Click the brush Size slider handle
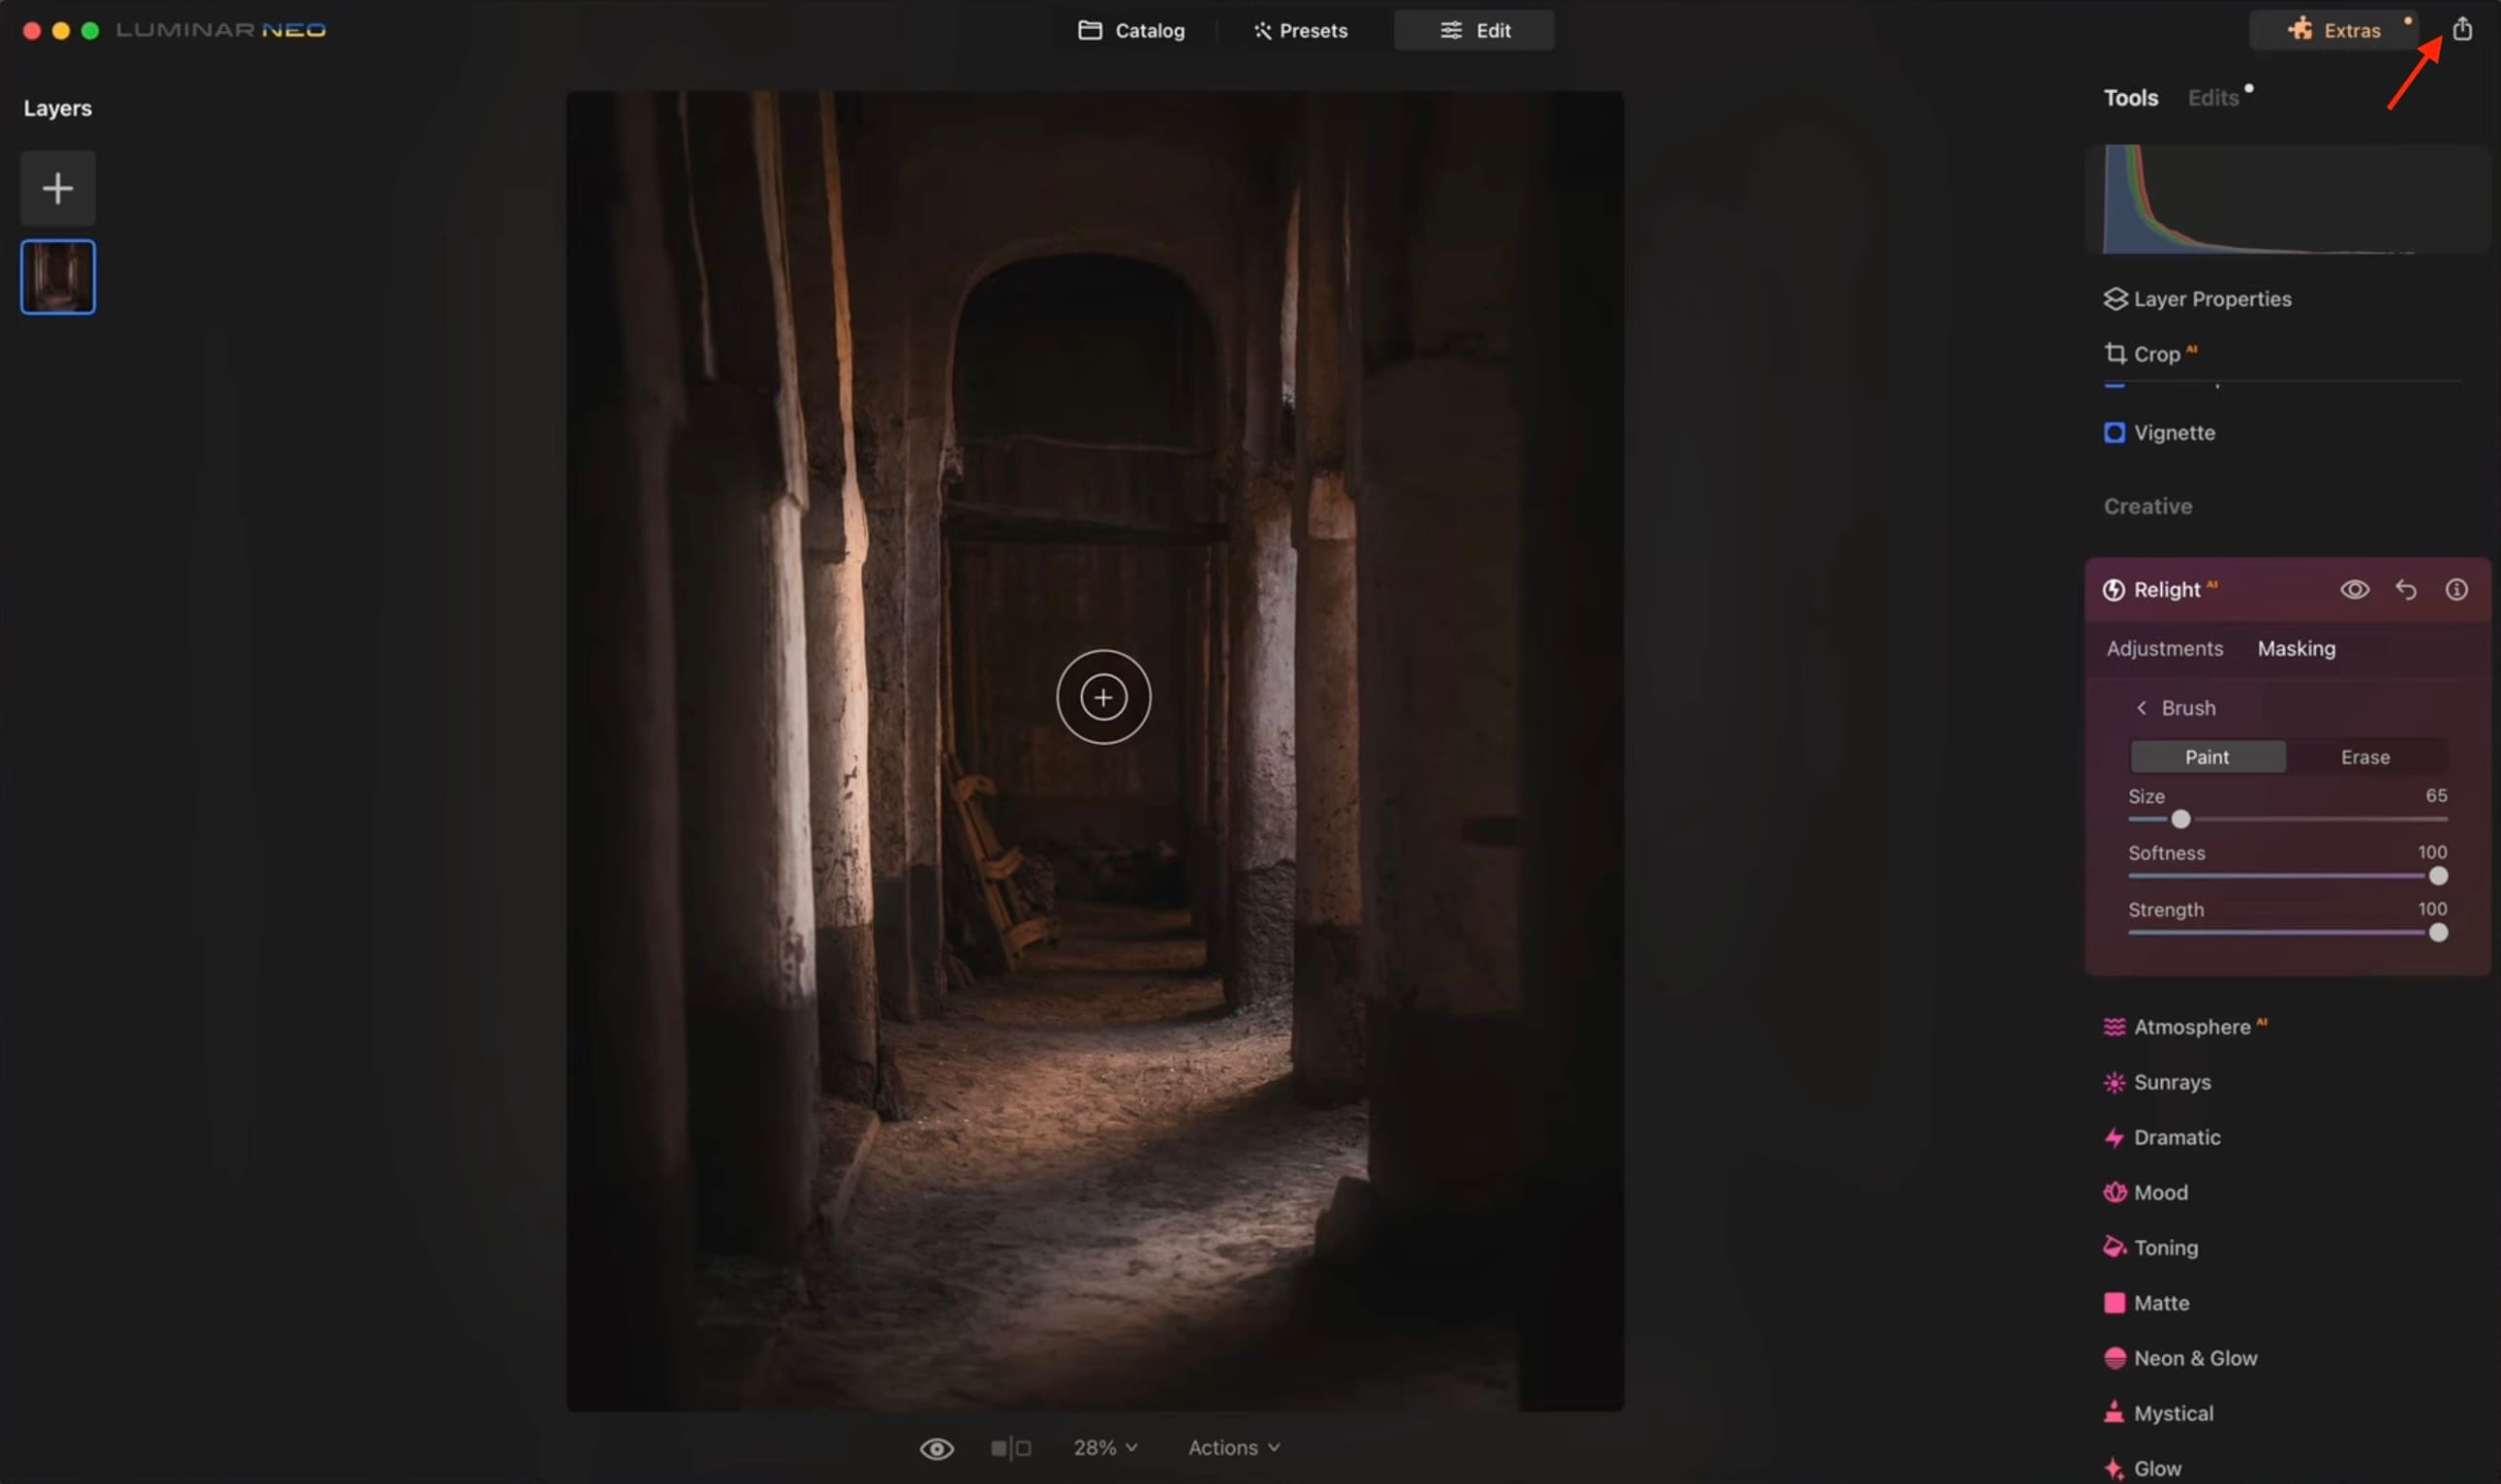This screenshot has height=1484, width=2501. coord(2180,819)
